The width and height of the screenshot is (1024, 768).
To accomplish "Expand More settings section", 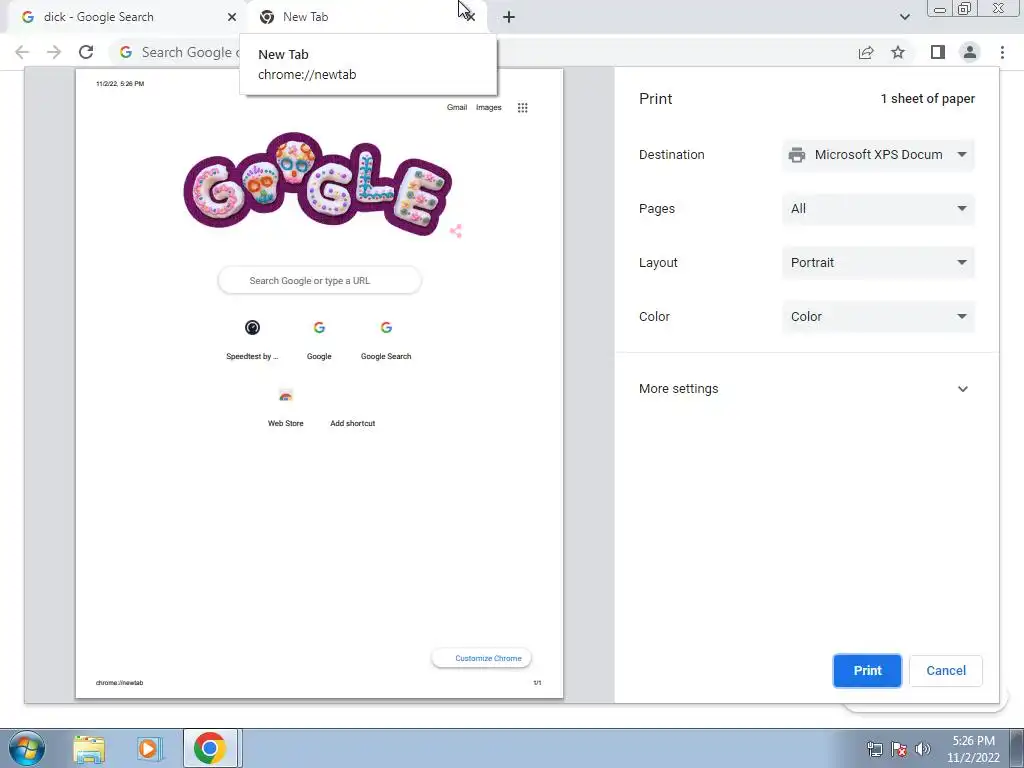I will coord(806,389).
